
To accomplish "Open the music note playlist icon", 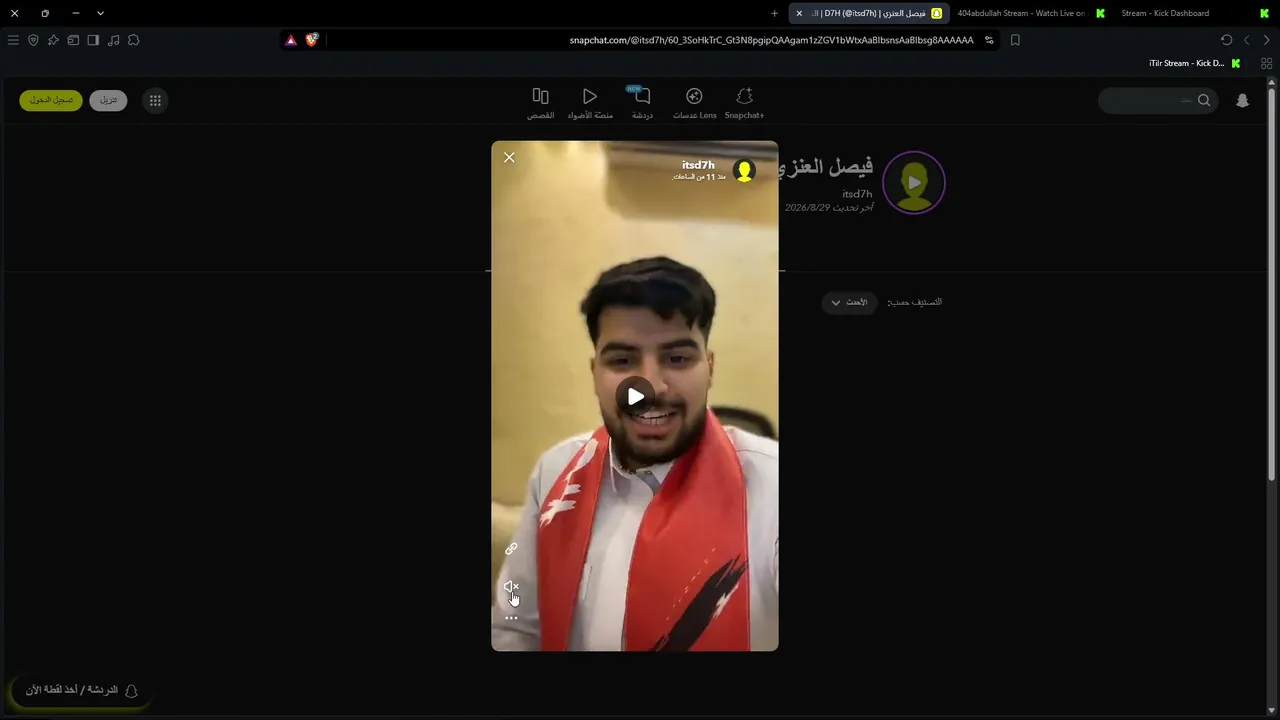I will coord(113,40).
